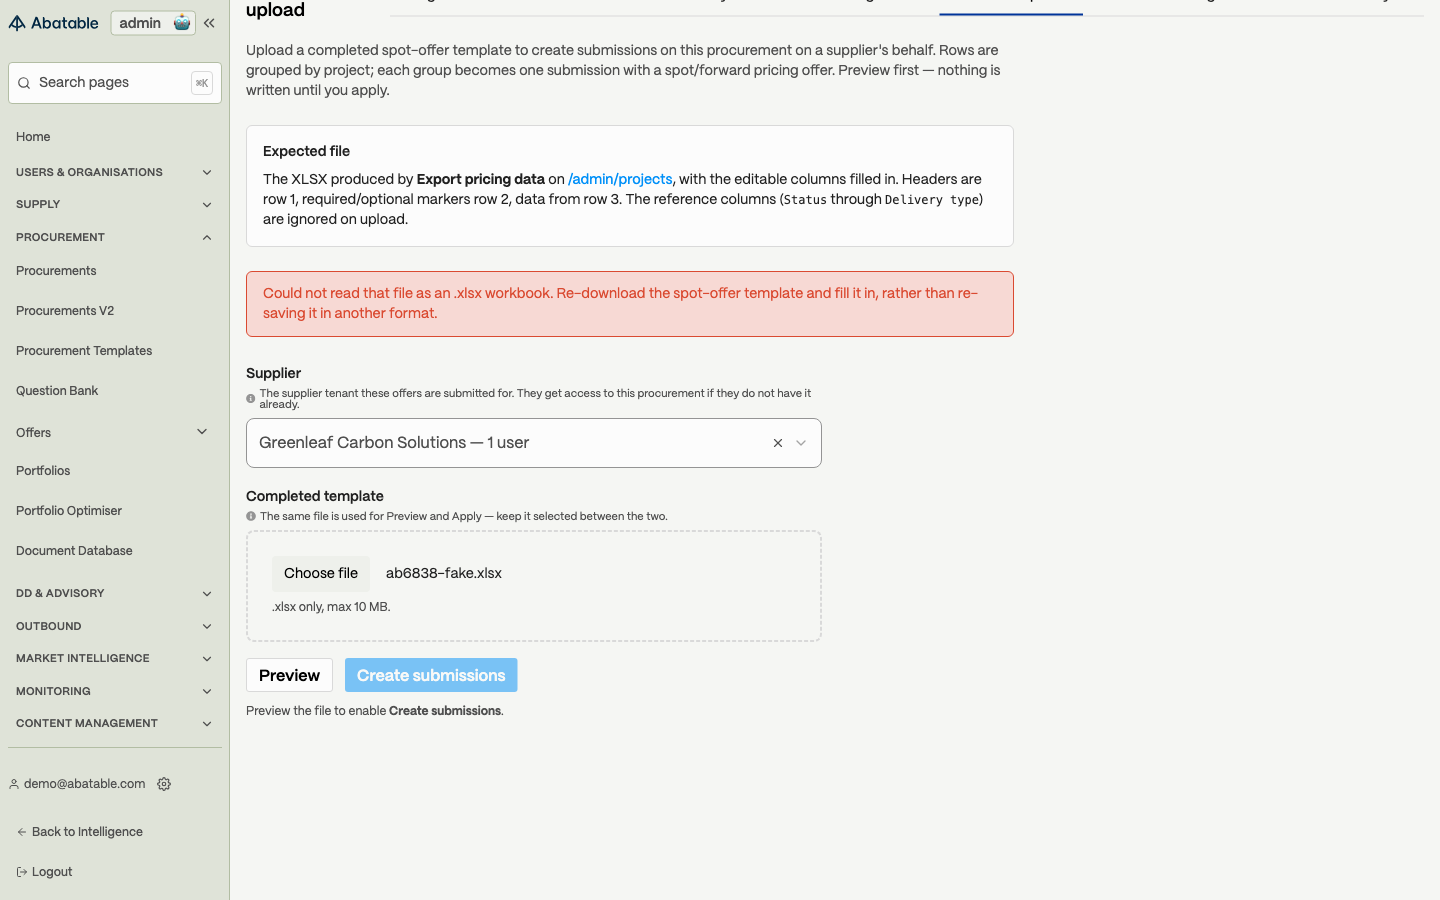The width and height of the screenshot is (1440, 900).
Task: Open the Question Bank page
Action: point(57,391)
